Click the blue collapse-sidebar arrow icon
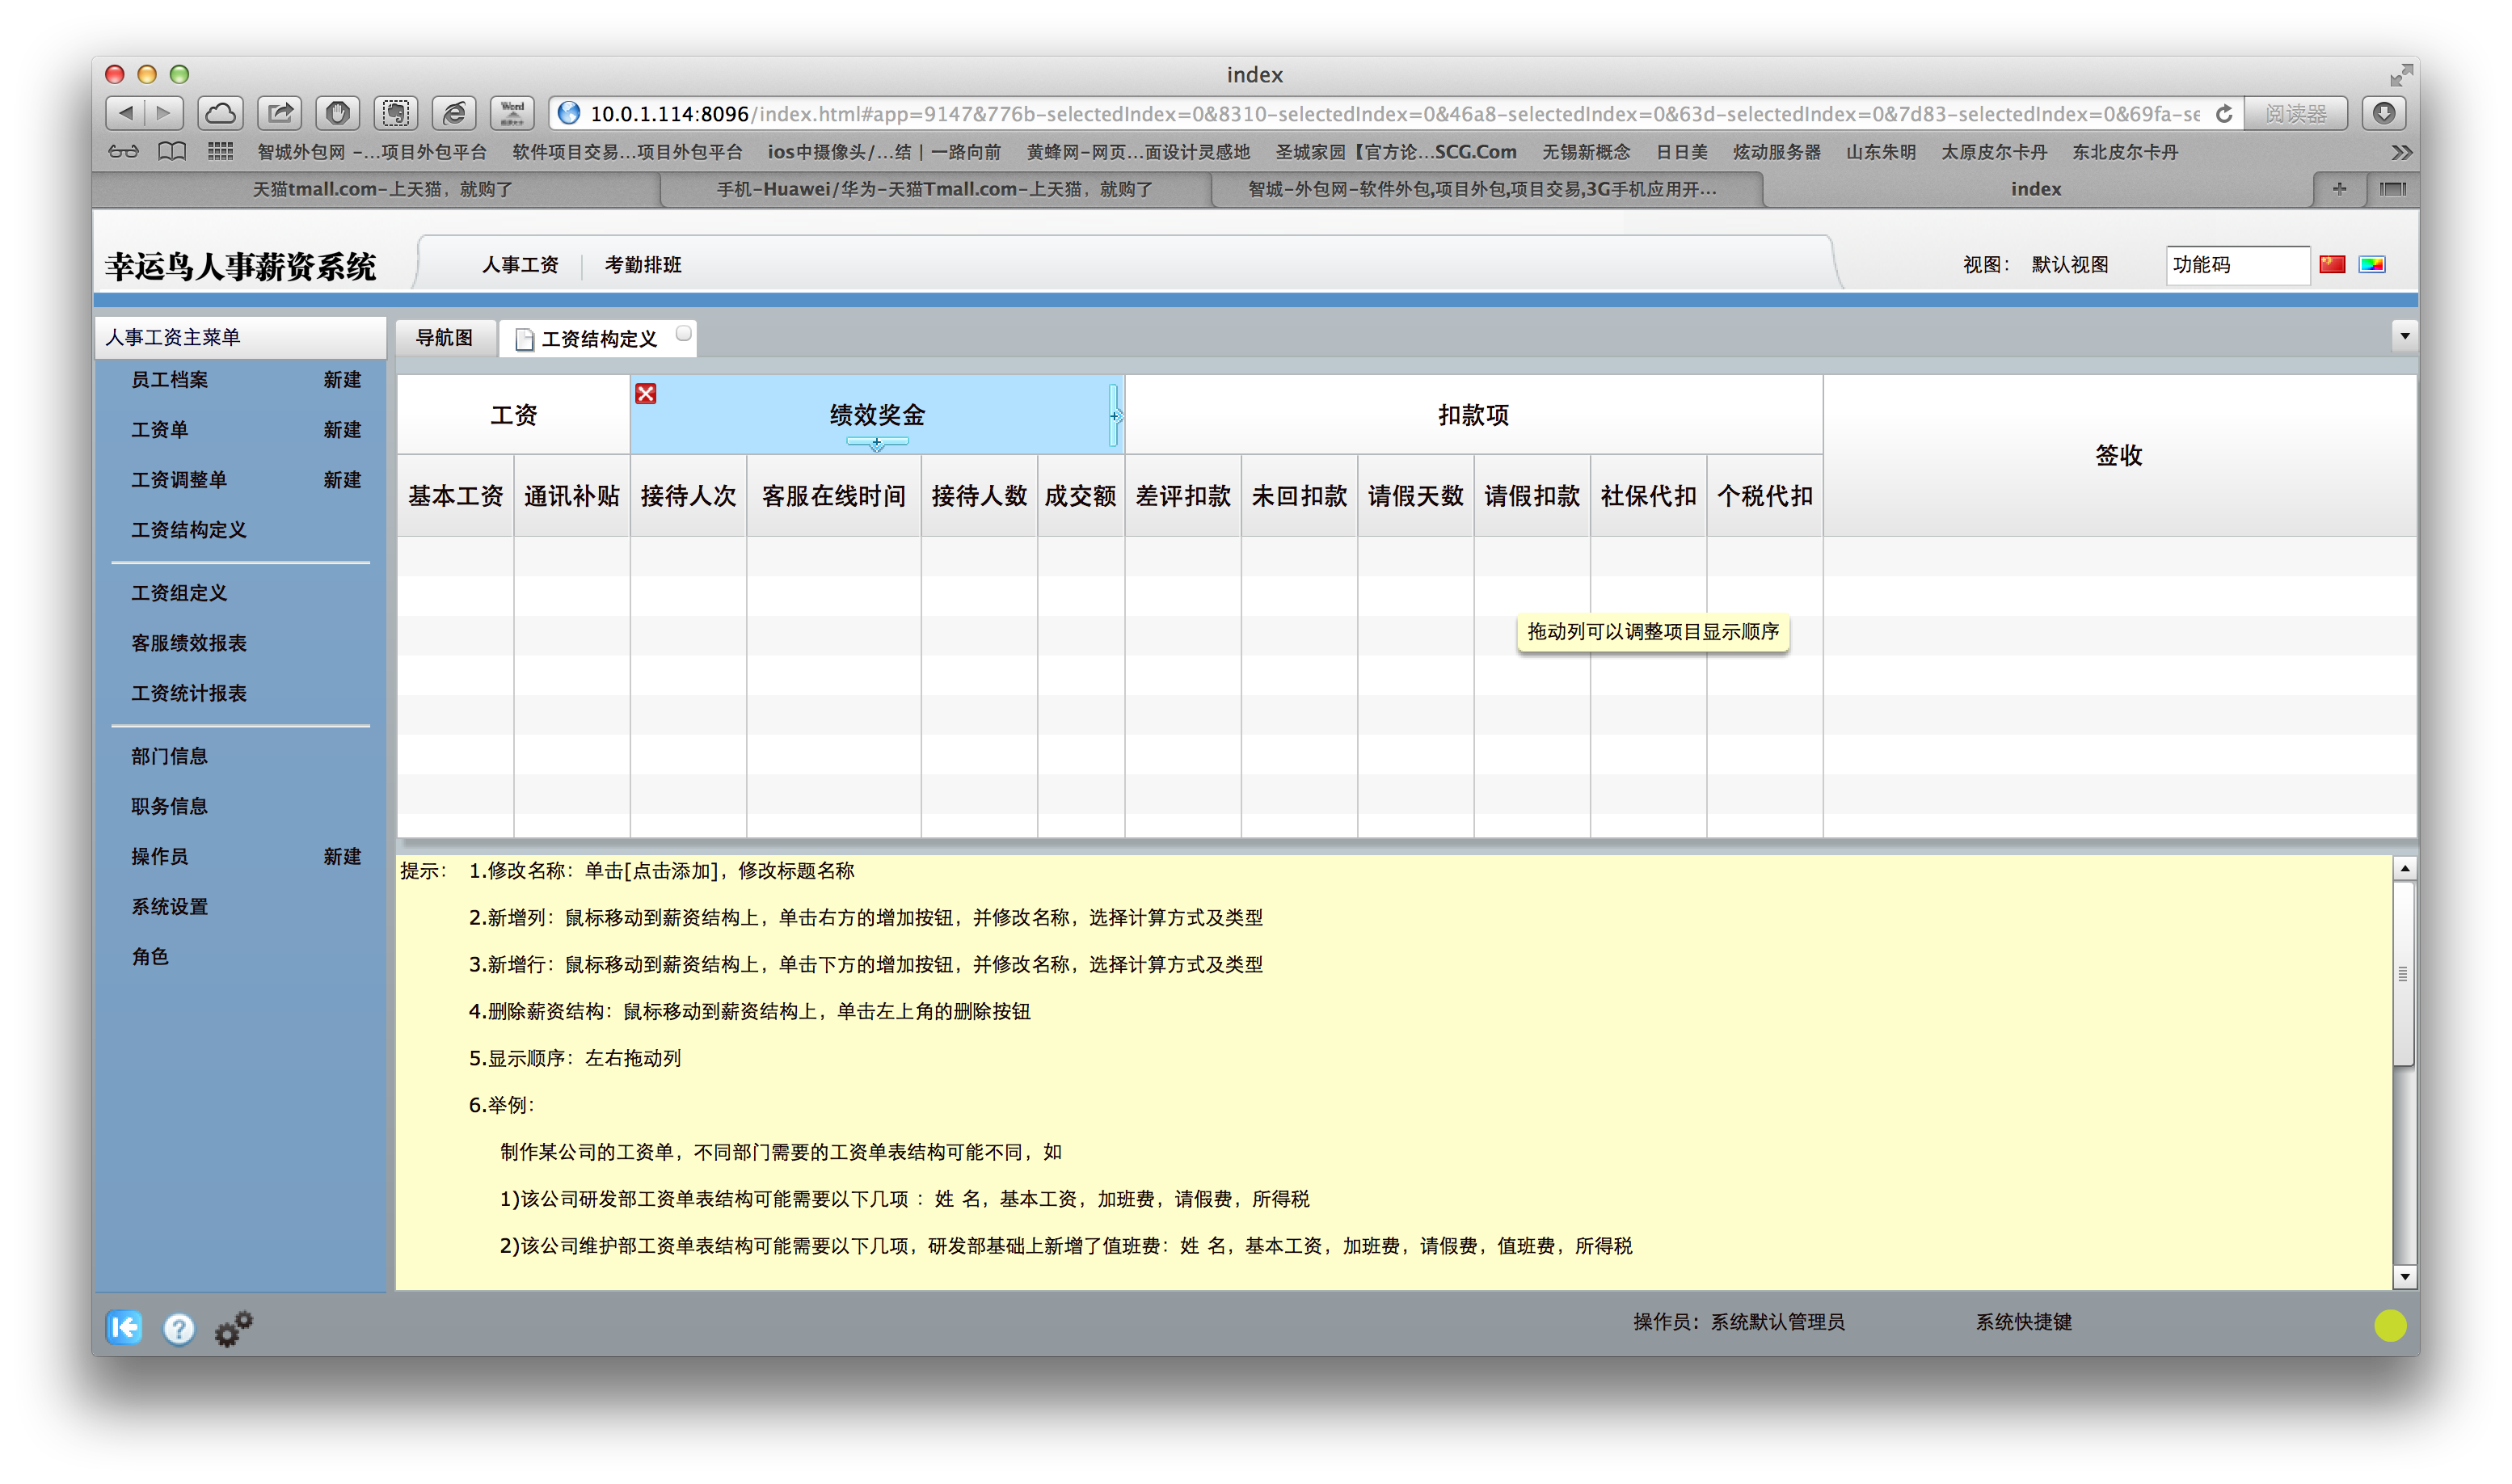The image size is (2512, 1484). click(x=124, y=1327)
